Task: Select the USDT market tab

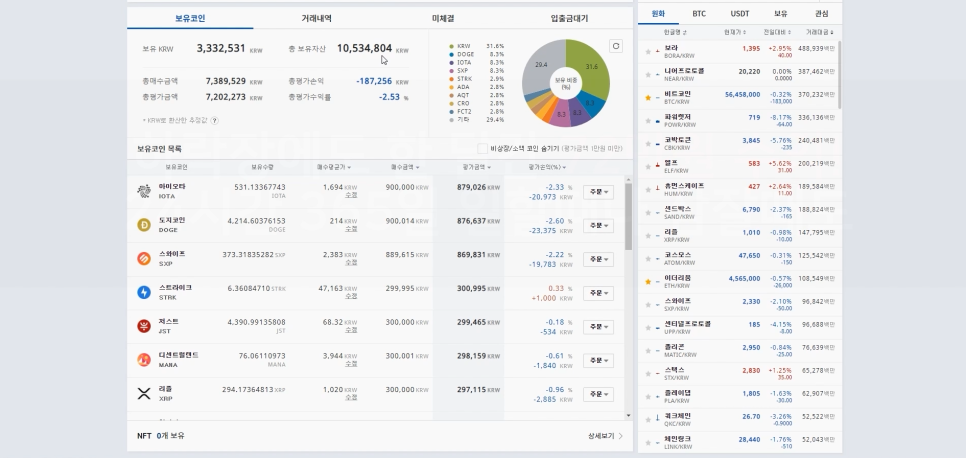Action: tap(739, 14)
